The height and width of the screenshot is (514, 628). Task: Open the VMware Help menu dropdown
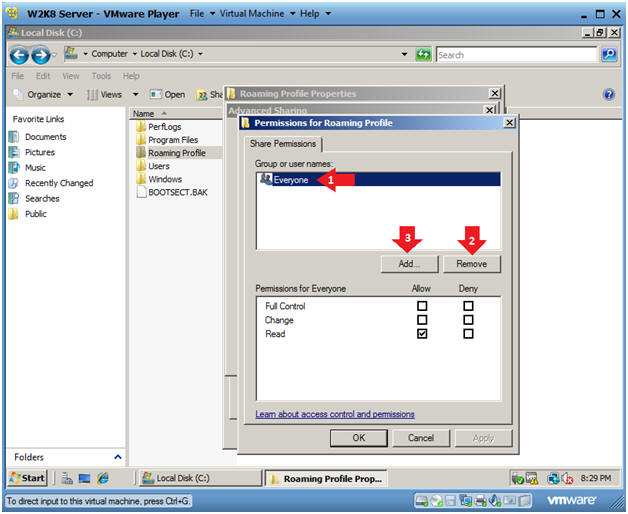[x=315, y=14]
